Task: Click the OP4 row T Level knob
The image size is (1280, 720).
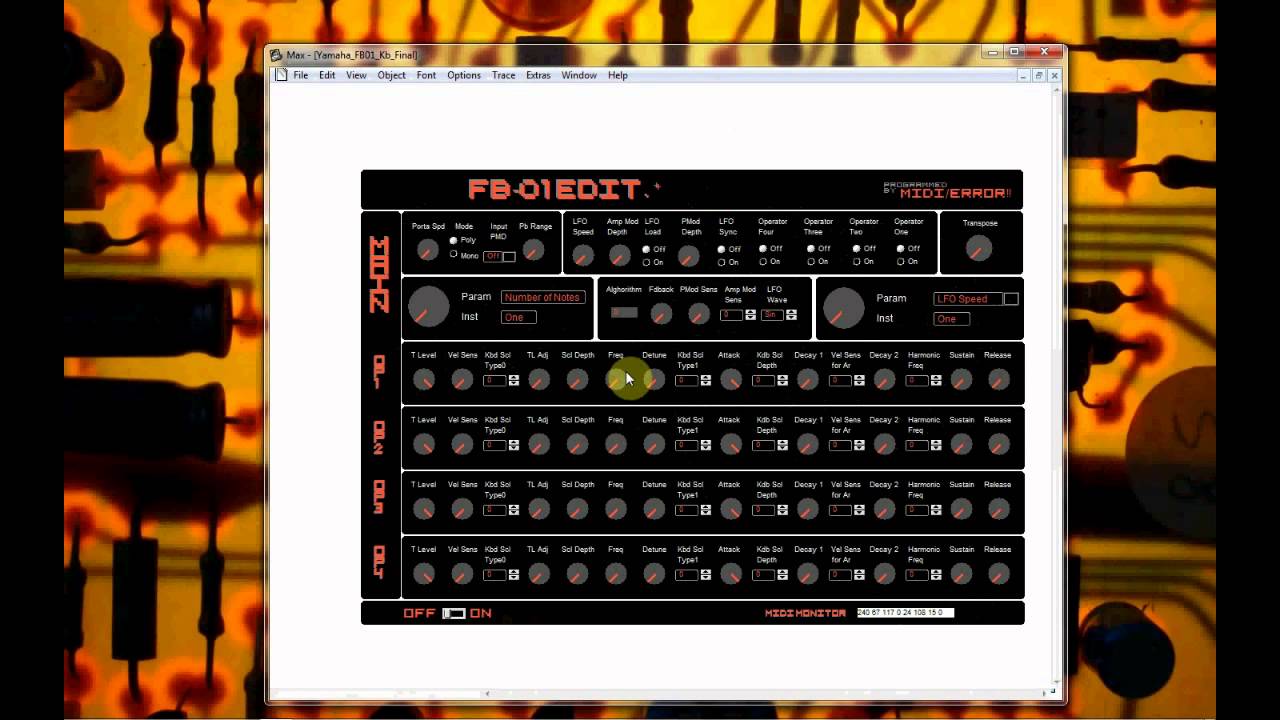Action: click(423, 574)
